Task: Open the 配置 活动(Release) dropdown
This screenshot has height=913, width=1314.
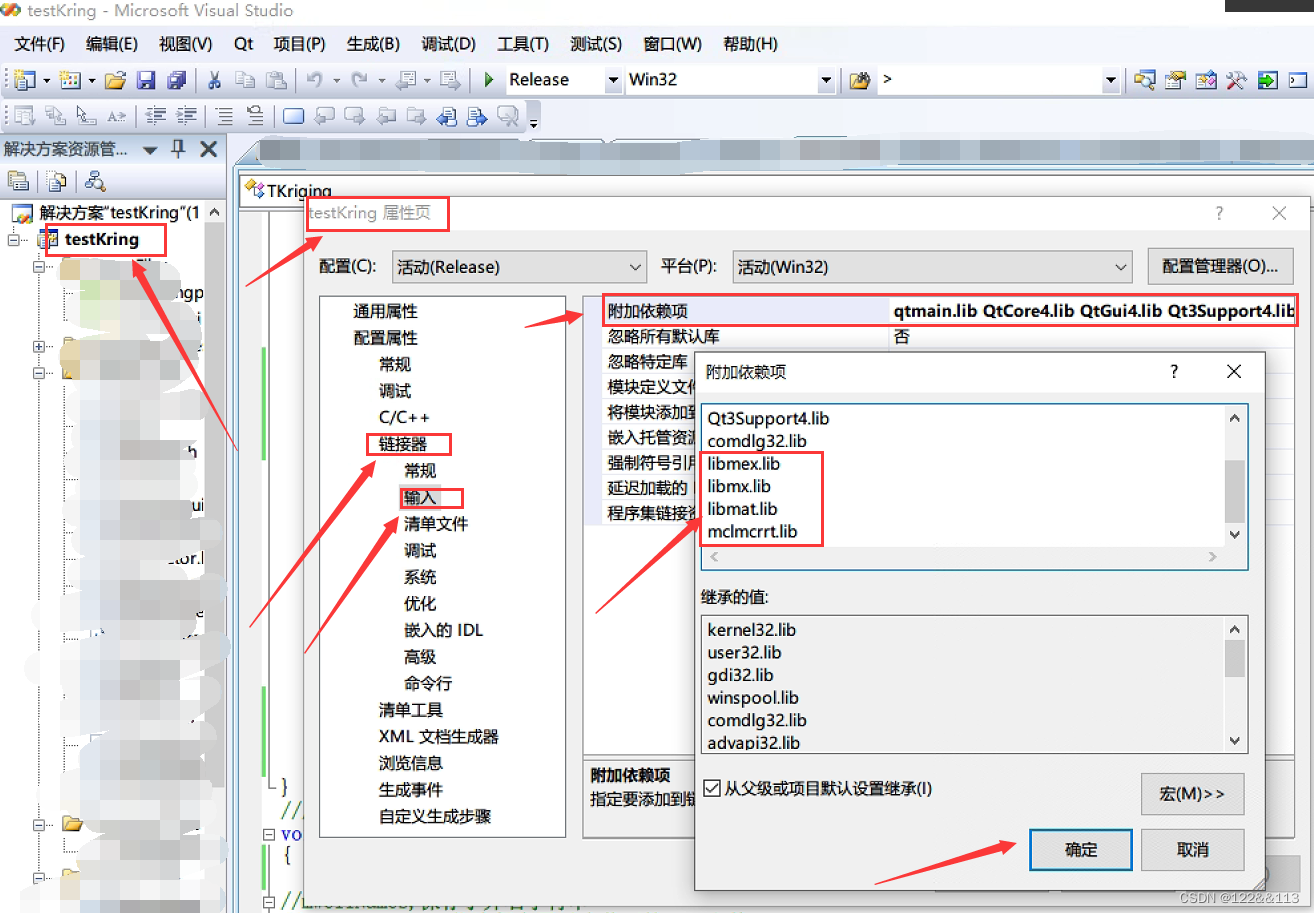Action: [x=519, y=267]
